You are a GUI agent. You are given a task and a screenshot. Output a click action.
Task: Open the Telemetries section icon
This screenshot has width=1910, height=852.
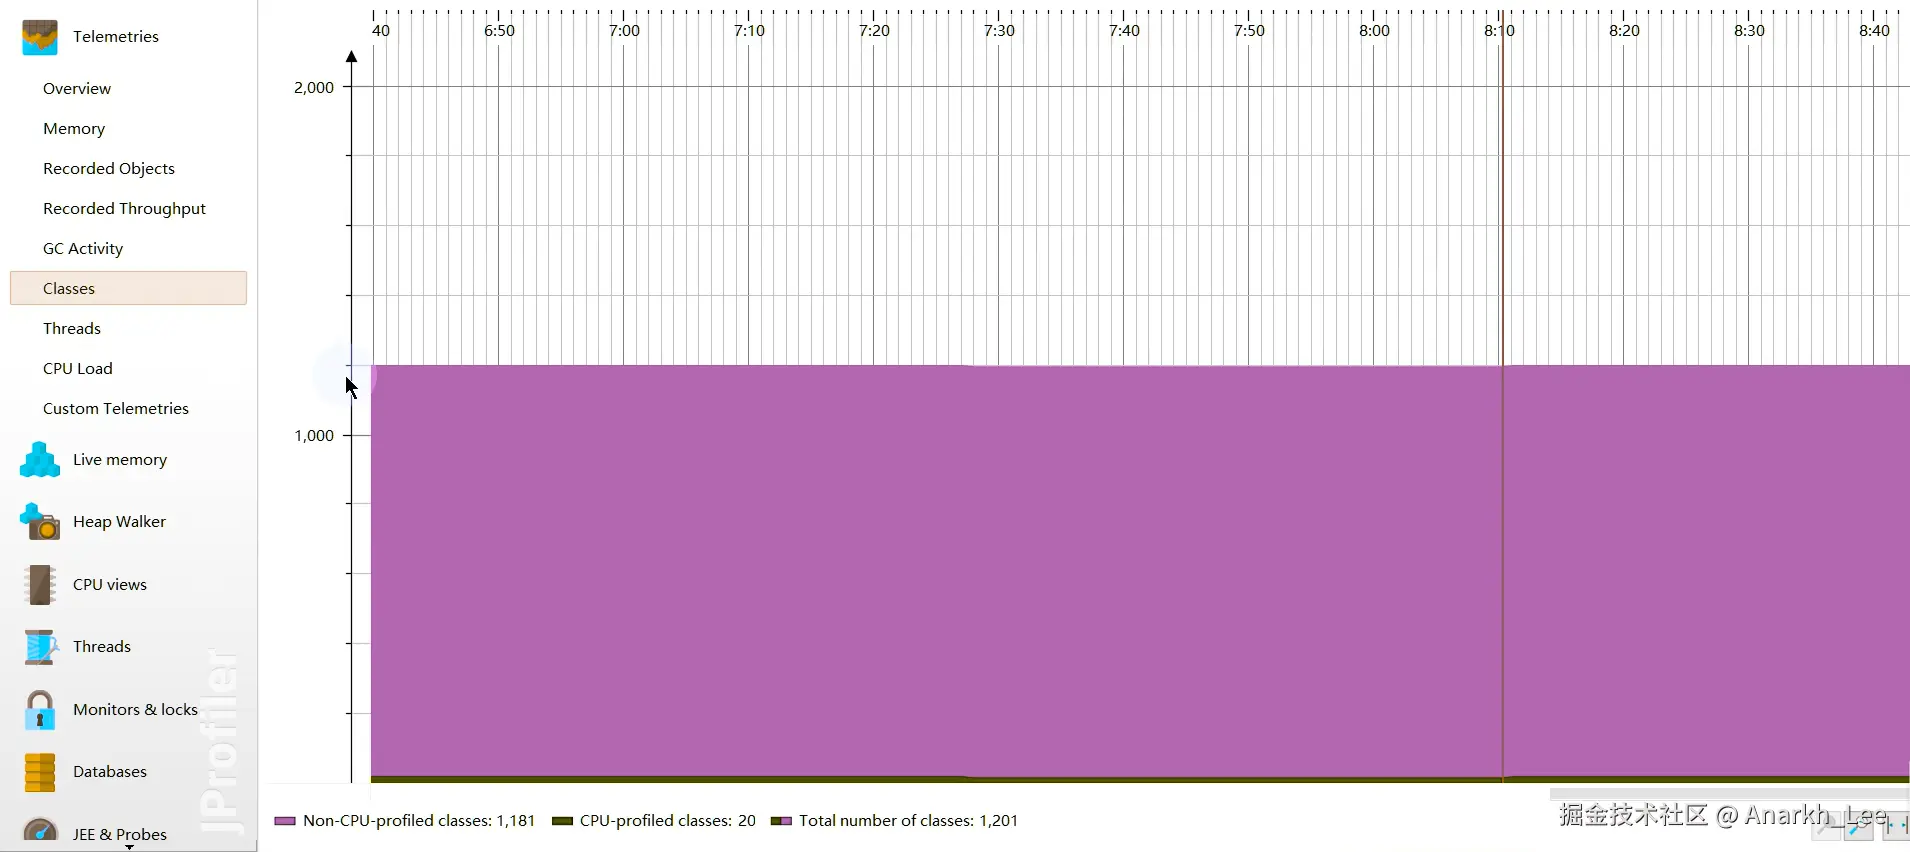pos(40,37)
